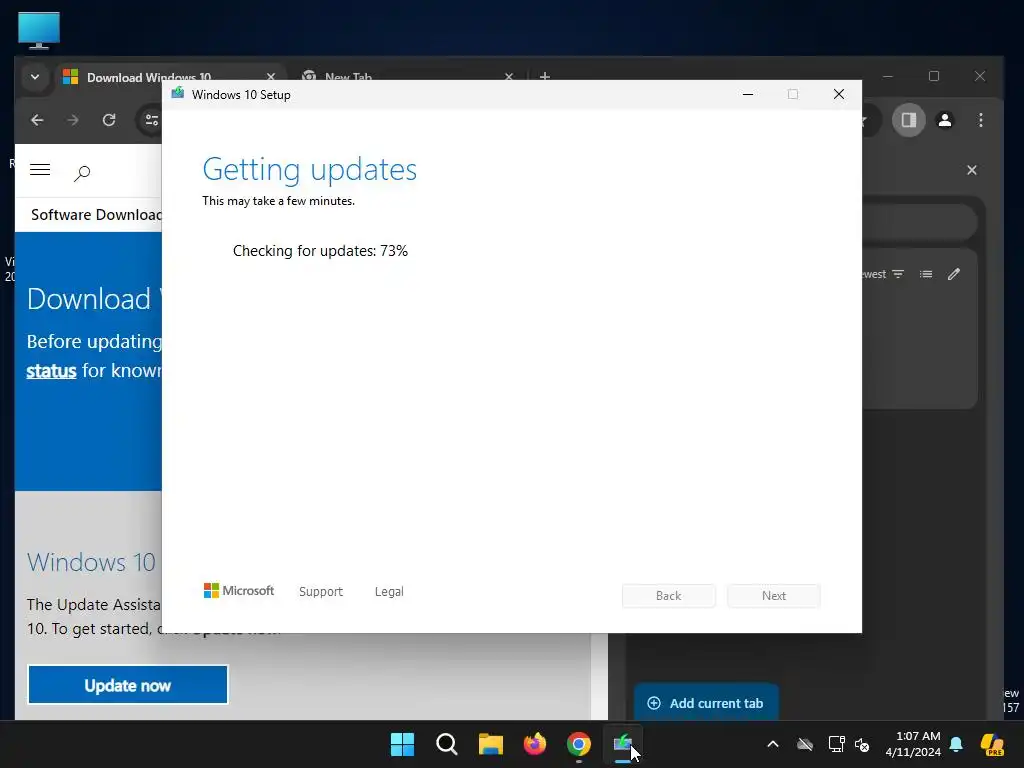The width and height of the screenshot is (1024, 768).
Task: Click Add current tab button
Action: pyautogui.click(x=705, y=703)
